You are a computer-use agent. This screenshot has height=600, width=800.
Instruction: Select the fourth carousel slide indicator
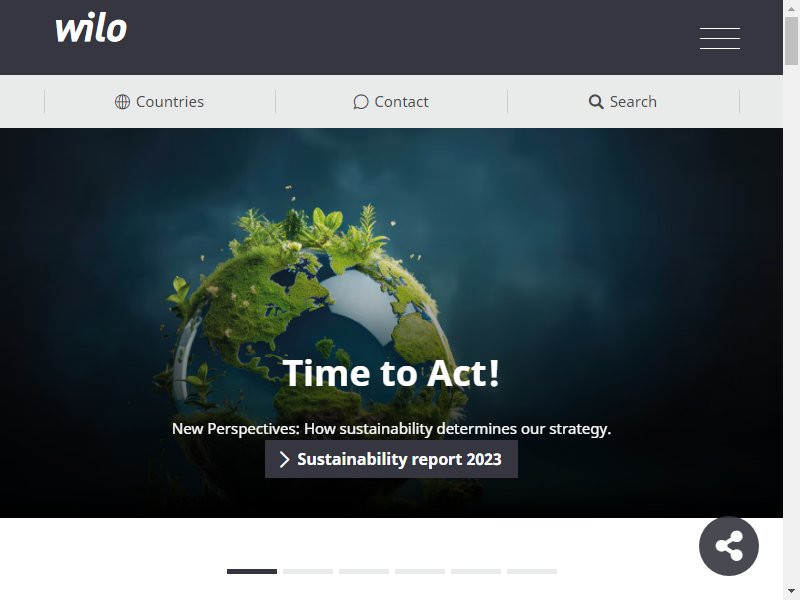(420, 571)
